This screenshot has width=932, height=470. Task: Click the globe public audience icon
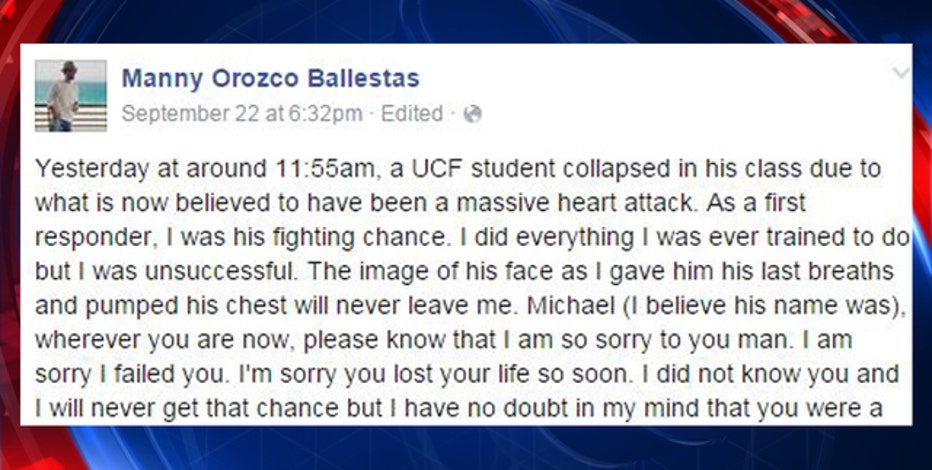(x=473, y=113)
